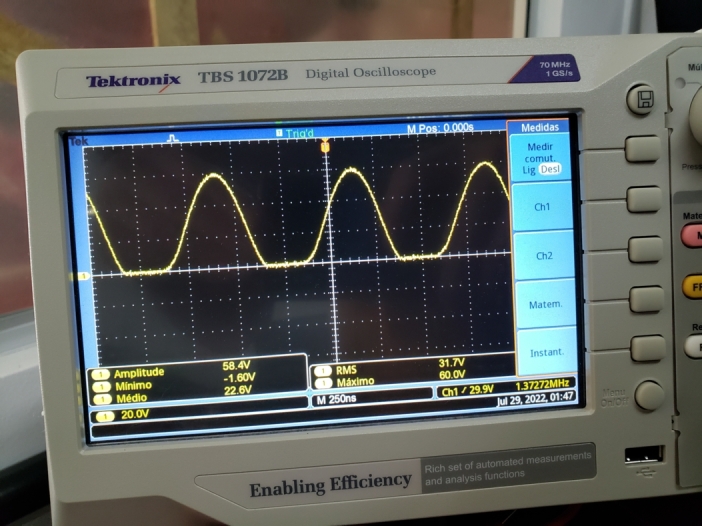The image size is (702, 526).
Task: Tap channel badge next to Médio
Action: (102, 399)
